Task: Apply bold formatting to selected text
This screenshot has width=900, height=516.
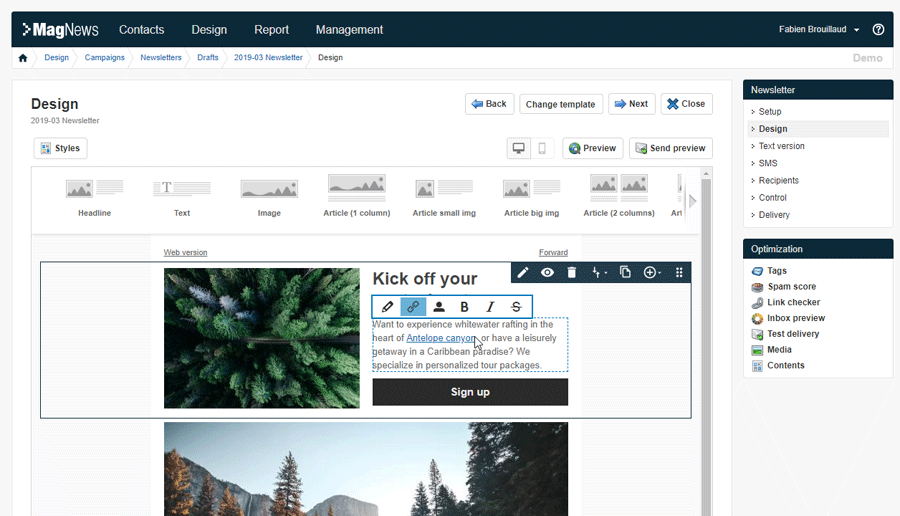Action: (x=464, y=307)
